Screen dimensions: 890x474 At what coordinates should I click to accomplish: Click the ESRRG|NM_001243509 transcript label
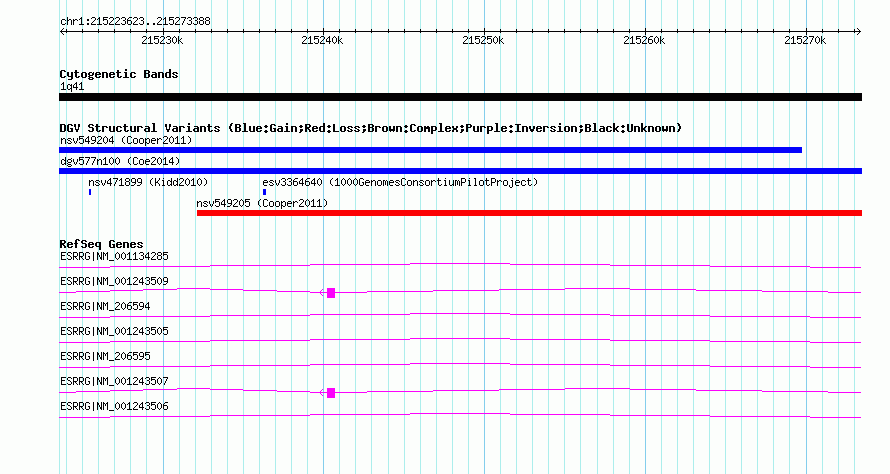114,281
